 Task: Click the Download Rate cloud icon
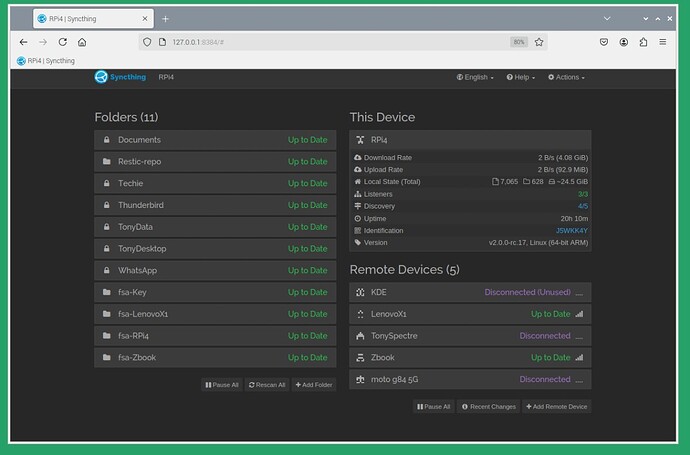[x=358, y=158]
